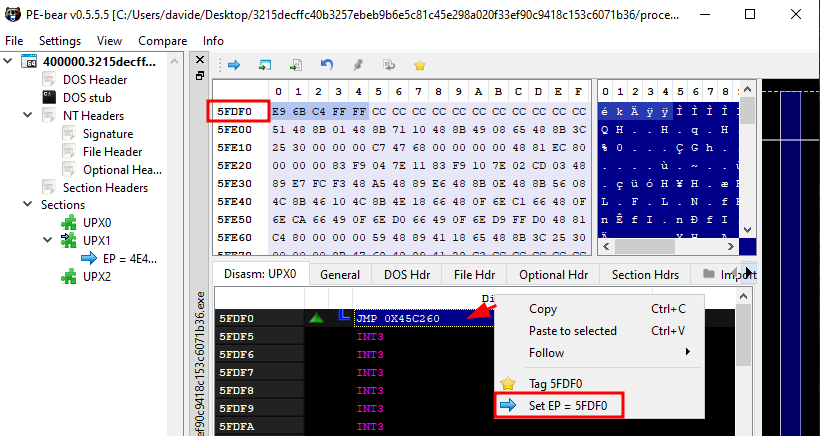Viewport: 820px width, 436px height.
Task: Click the blue undo arrow toolbar icon
Action: pos(327,65)
